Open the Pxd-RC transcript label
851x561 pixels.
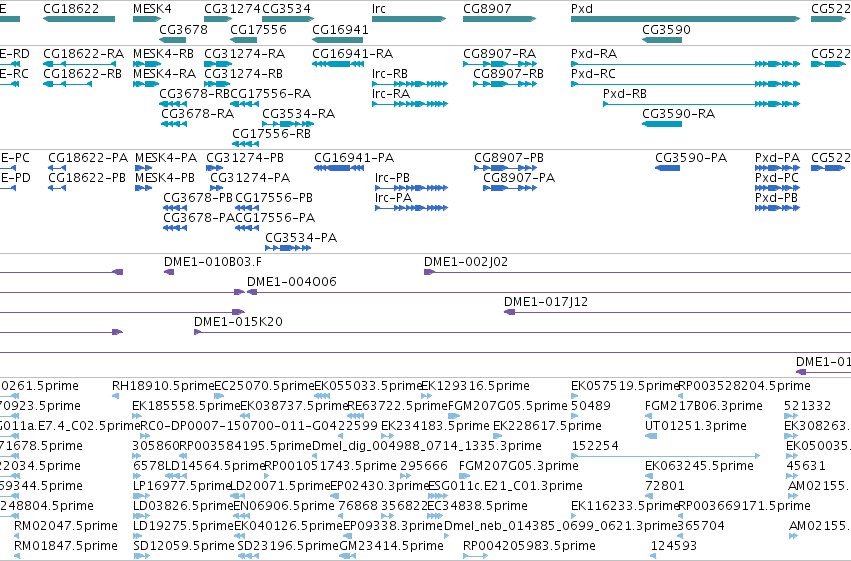(593, 74)
